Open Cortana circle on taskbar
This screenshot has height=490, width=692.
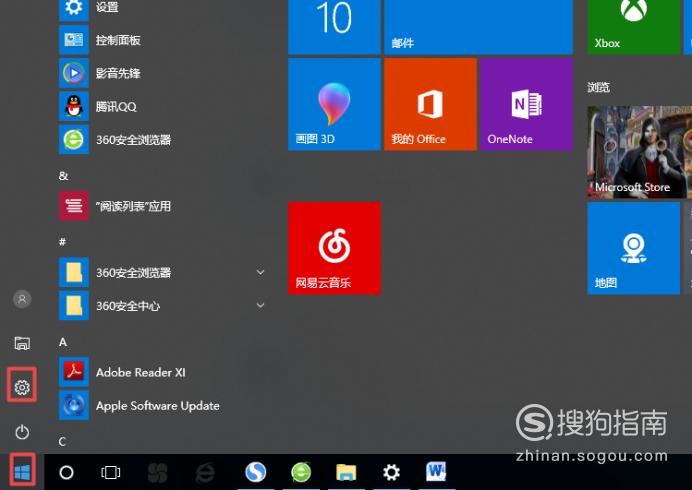click(x=66, y=472)
